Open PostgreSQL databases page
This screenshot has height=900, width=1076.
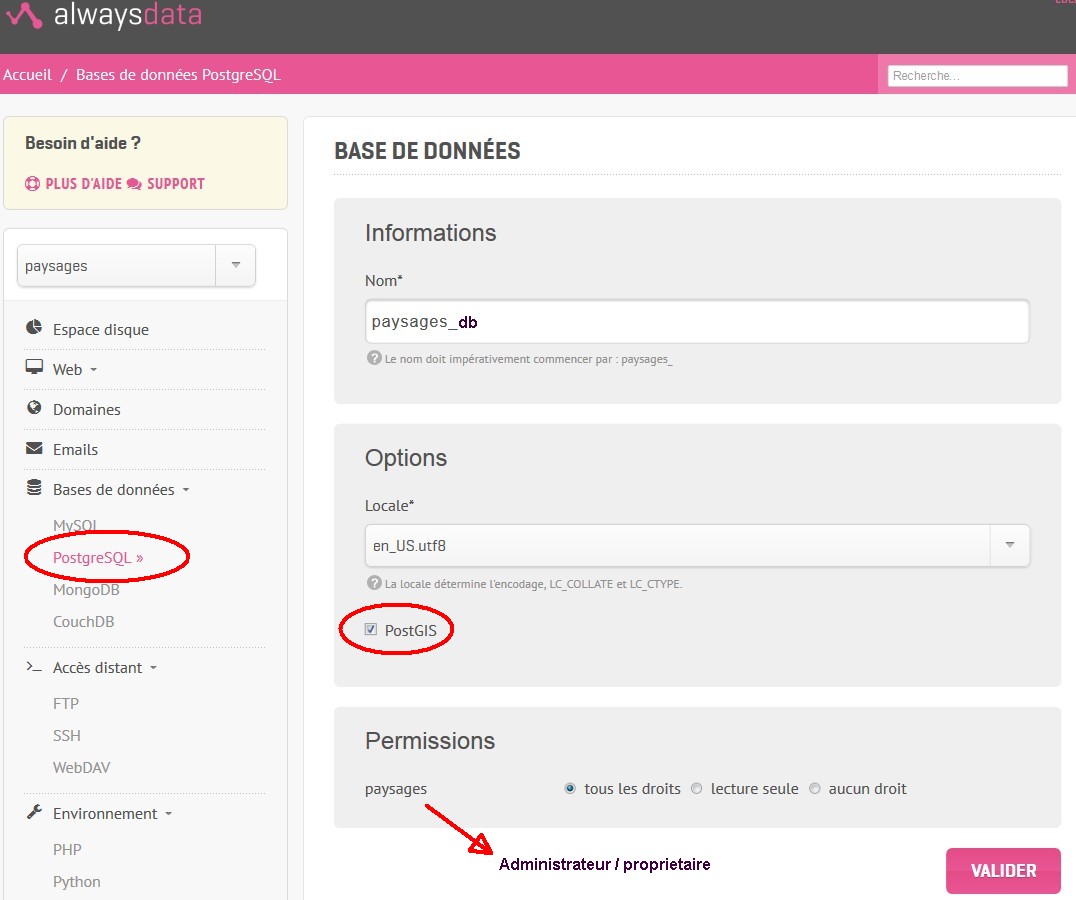[x=98, y=558]
